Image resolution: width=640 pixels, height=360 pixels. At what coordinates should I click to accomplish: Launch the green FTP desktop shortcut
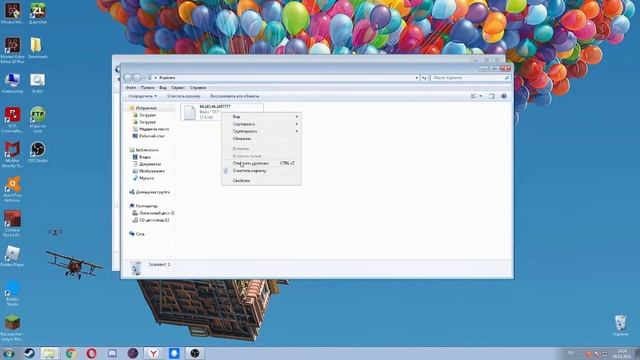point(38,120)
